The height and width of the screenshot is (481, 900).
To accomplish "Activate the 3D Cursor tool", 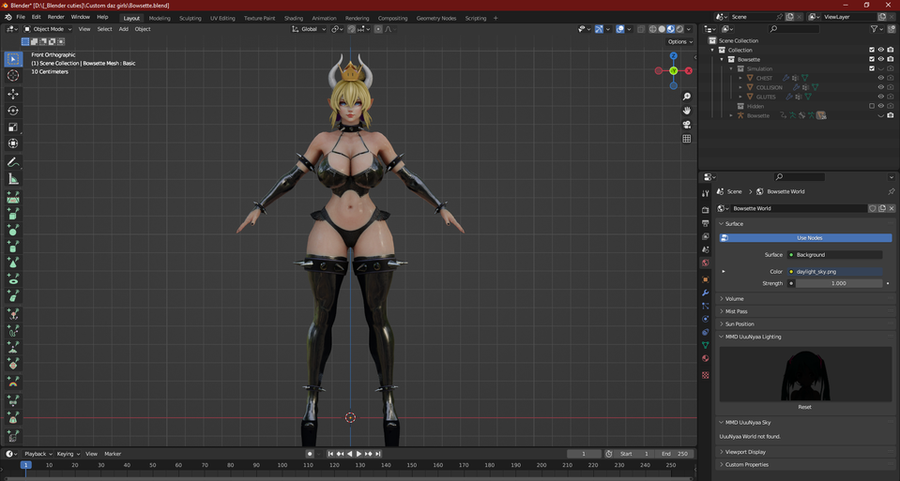I will tap(13, 76).
